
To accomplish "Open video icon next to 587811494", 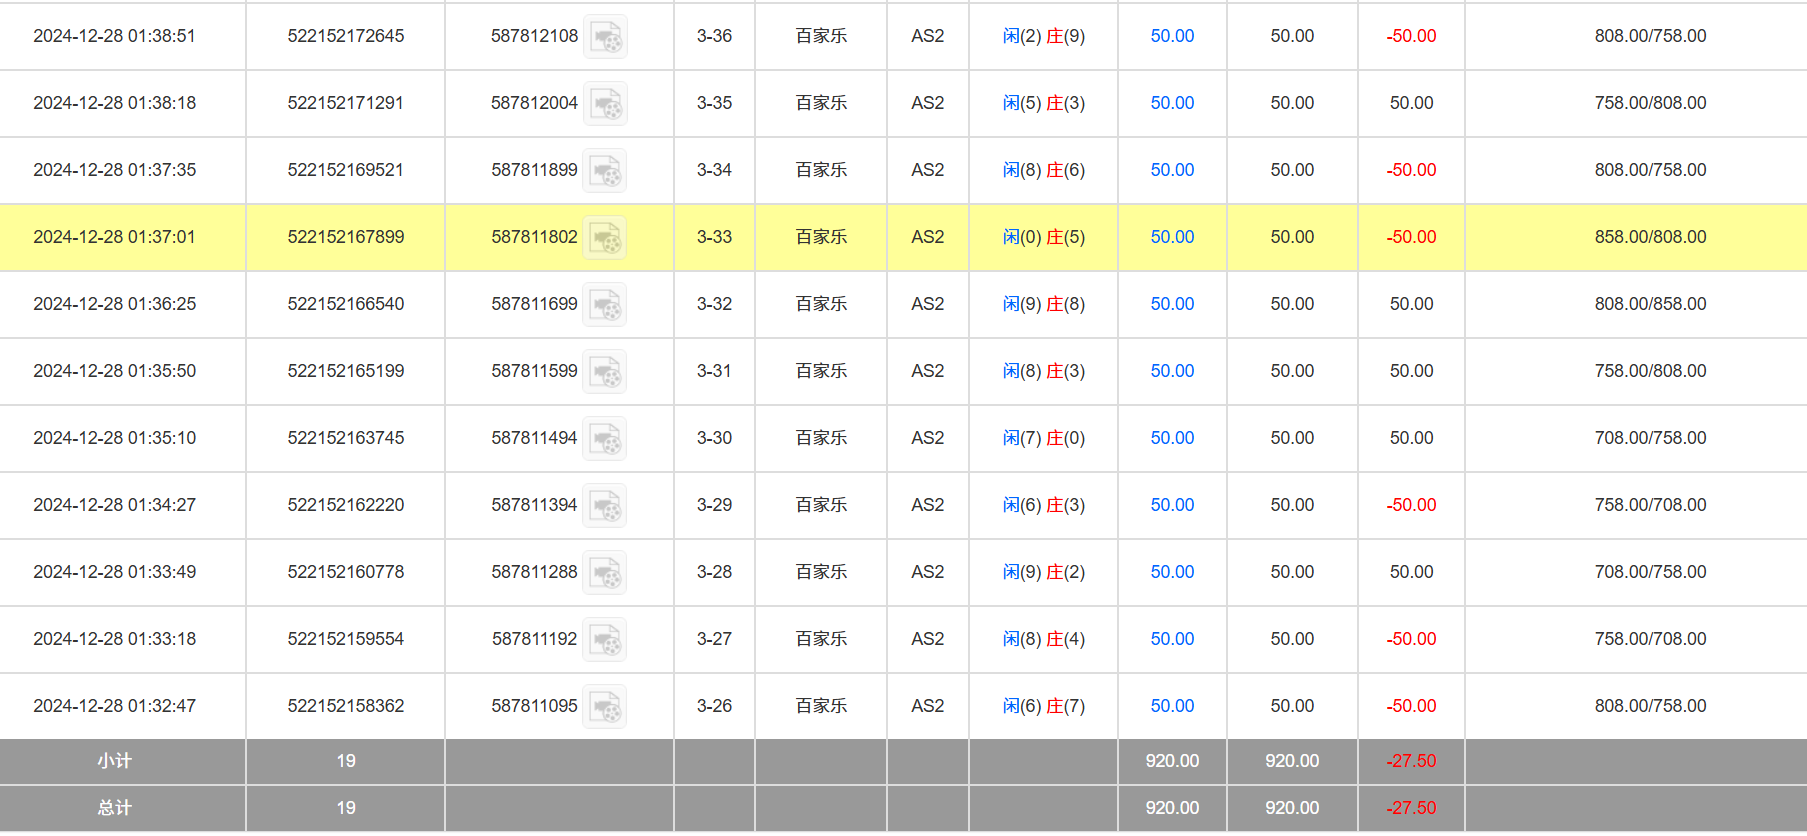I will [x=605, y=439].
